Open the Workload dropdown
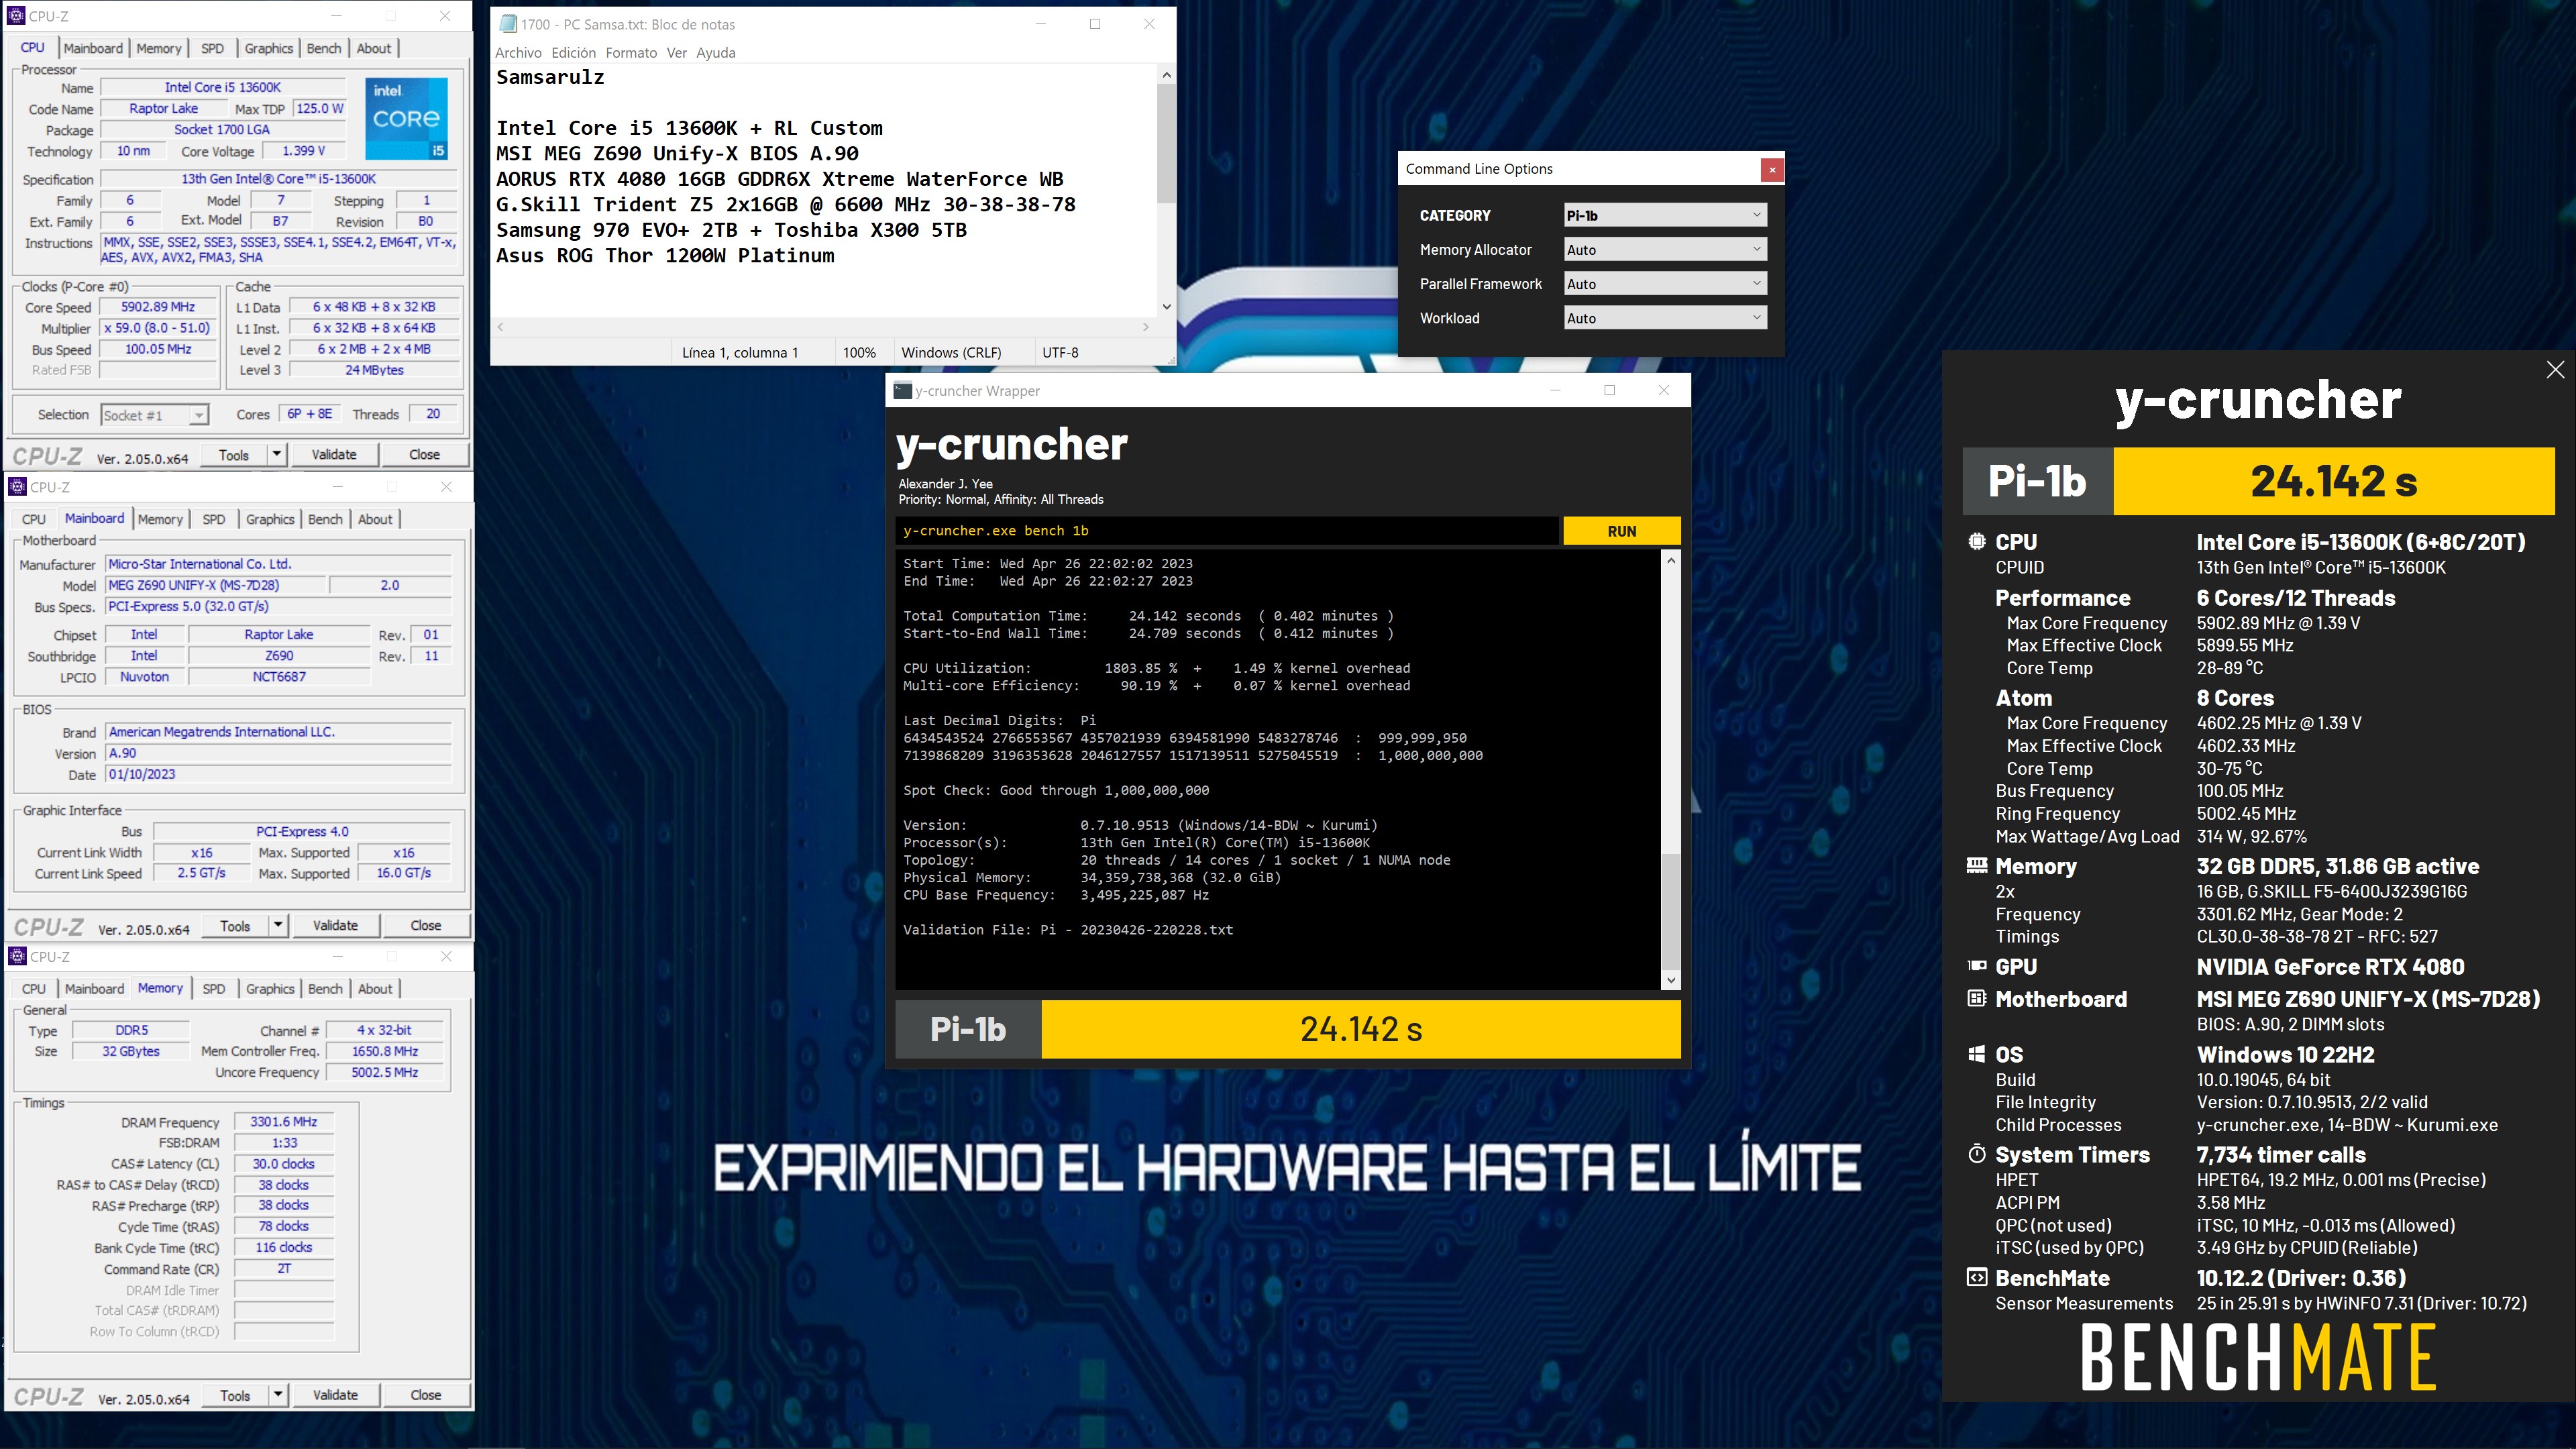Image resolution: width=2576 pixels, height=1449 pixels. [x=1665, y=318]
